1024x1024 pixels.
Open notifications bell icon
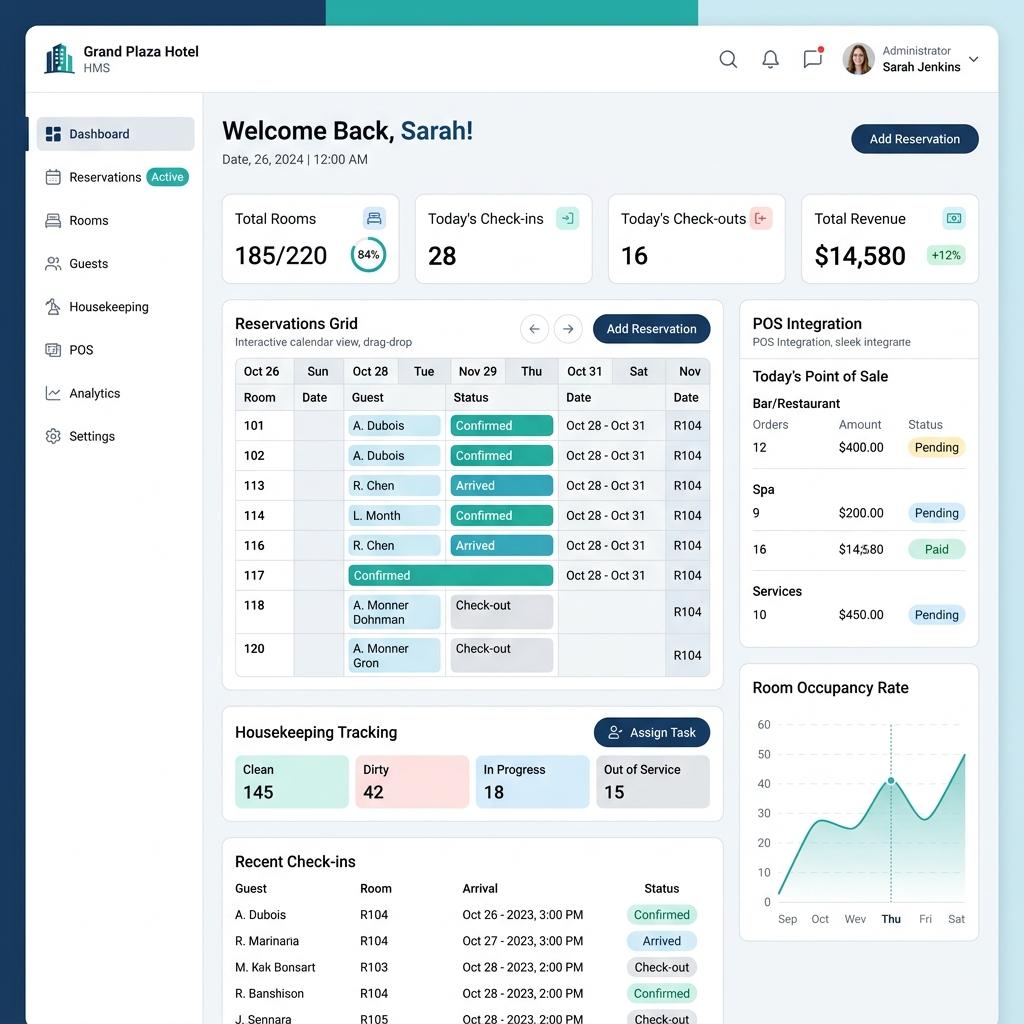(x=771, y=59)
